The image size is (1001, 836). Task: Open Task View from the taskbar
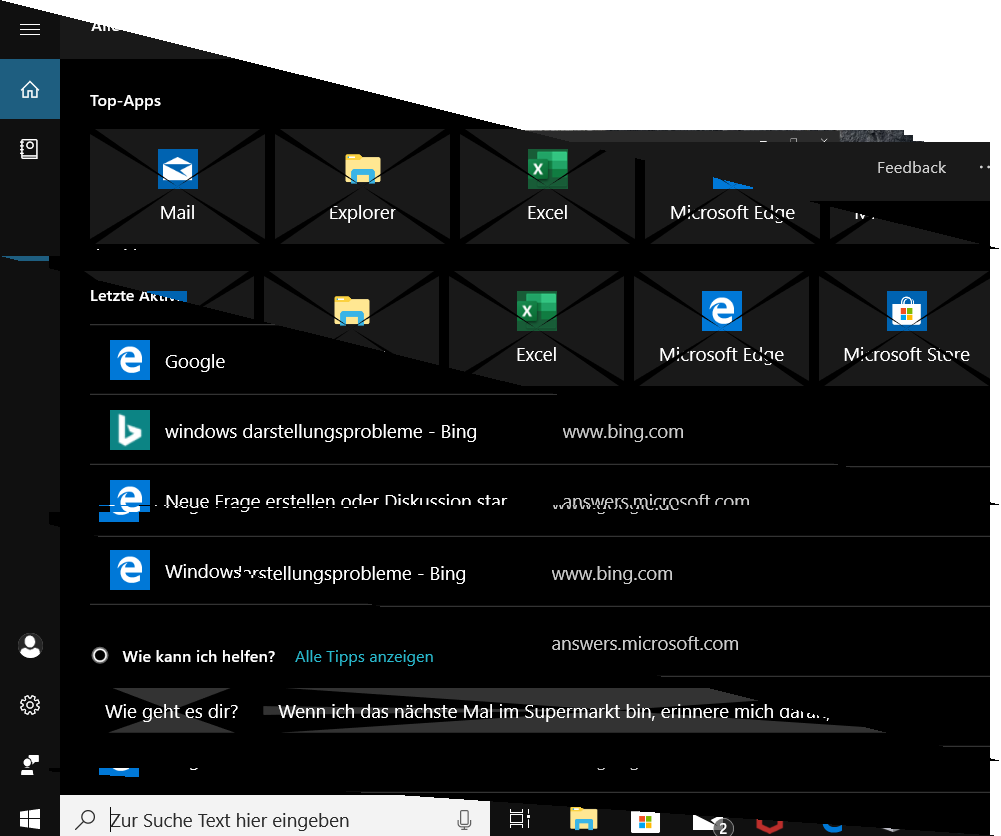[x=520, y=818]
